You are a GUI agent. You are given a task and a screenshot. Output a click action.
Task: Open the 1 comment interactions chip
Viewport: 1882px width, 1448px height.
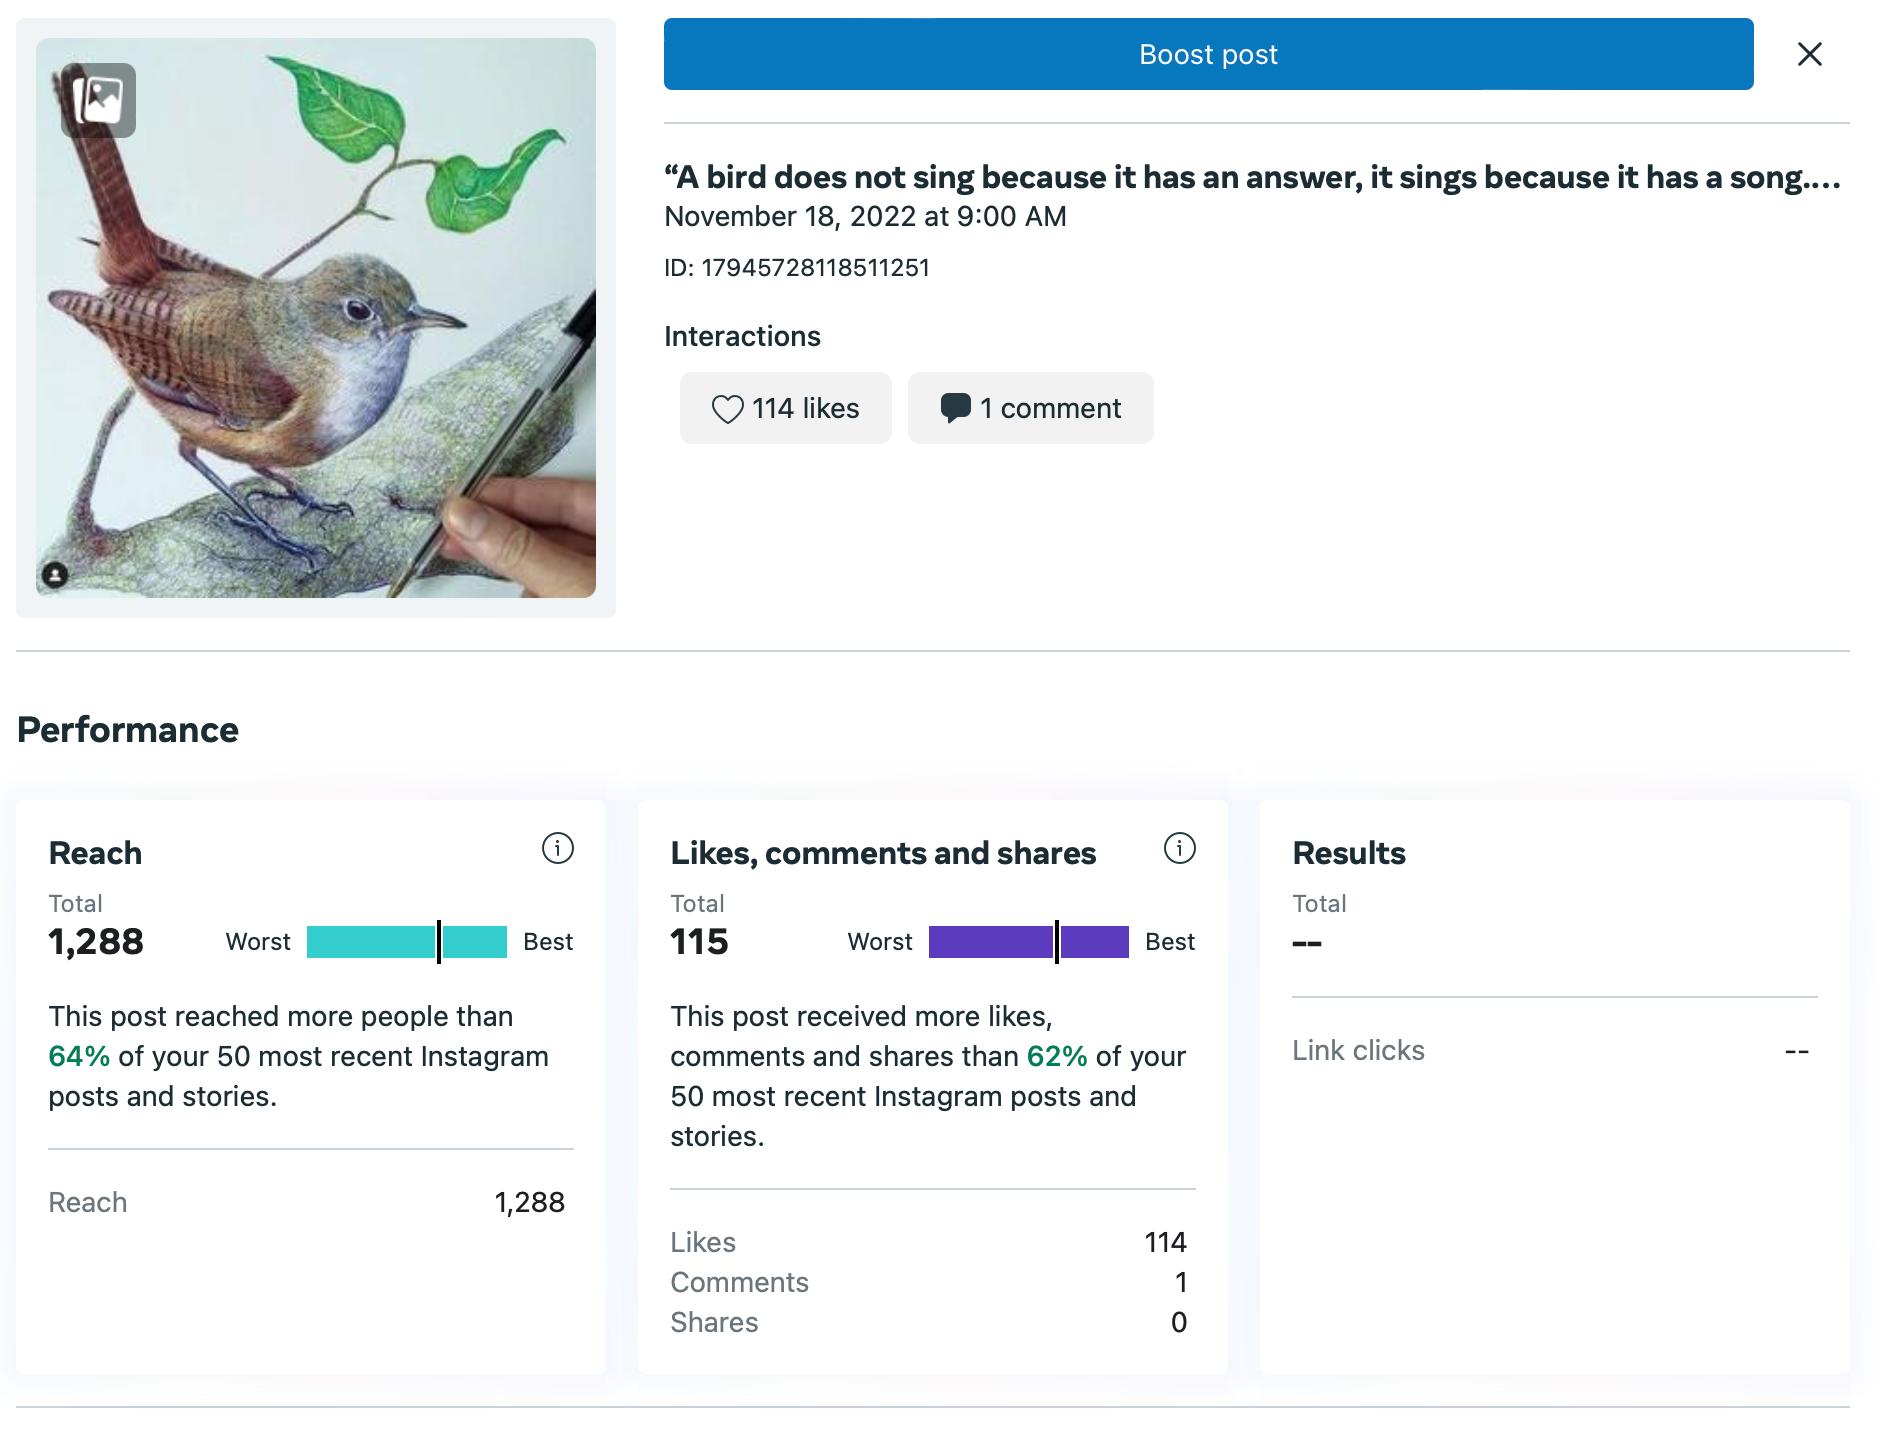(x=1031, y=408)
